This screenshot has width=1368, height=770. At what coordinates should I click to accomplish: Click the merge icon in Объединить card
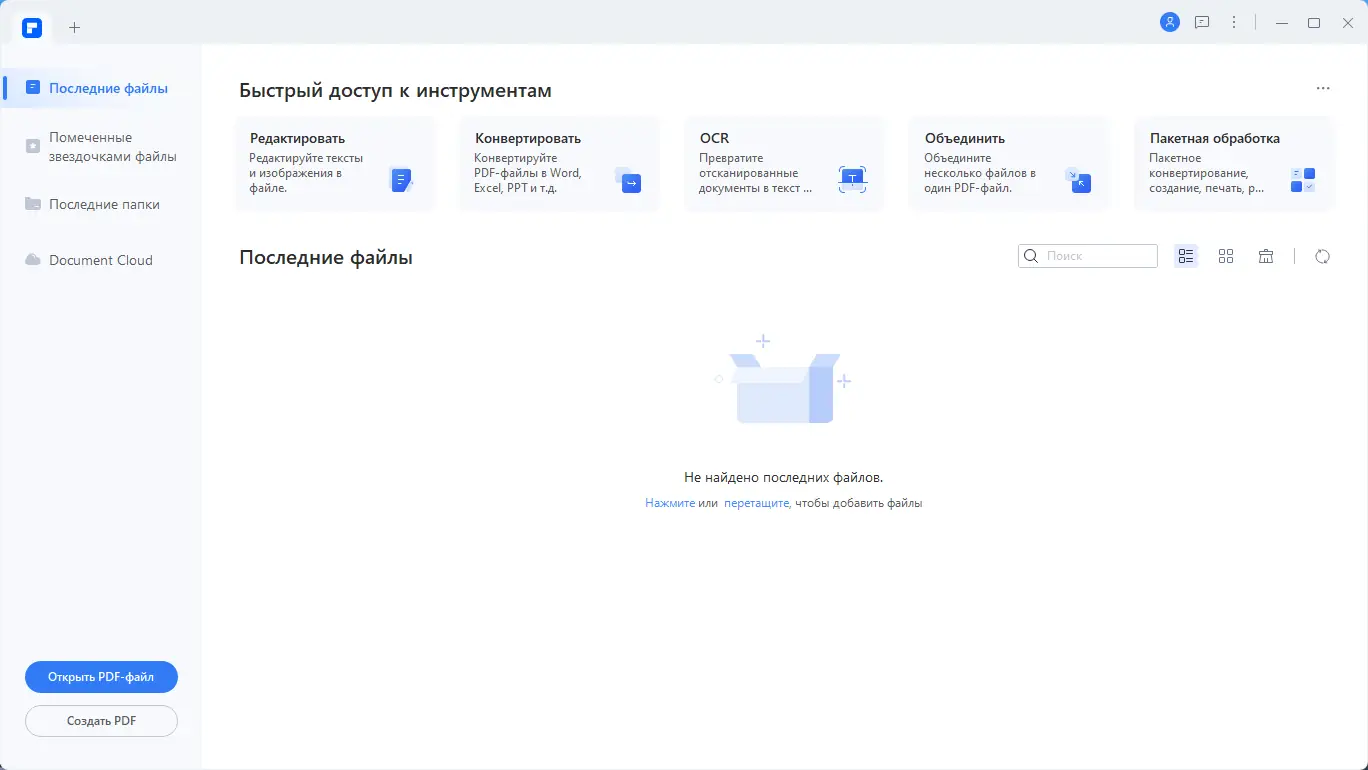(1078, 180)
